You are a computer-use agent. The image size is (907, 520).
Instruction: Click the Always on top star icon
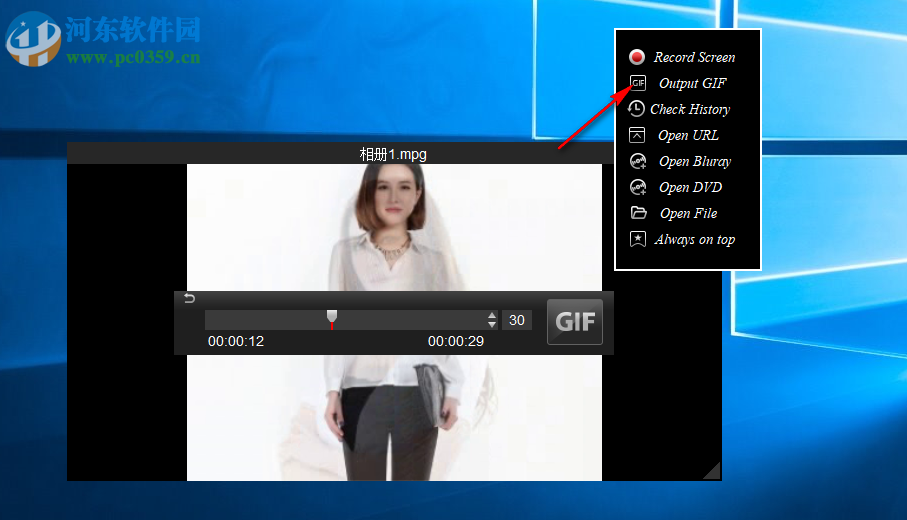click(637, 239)
